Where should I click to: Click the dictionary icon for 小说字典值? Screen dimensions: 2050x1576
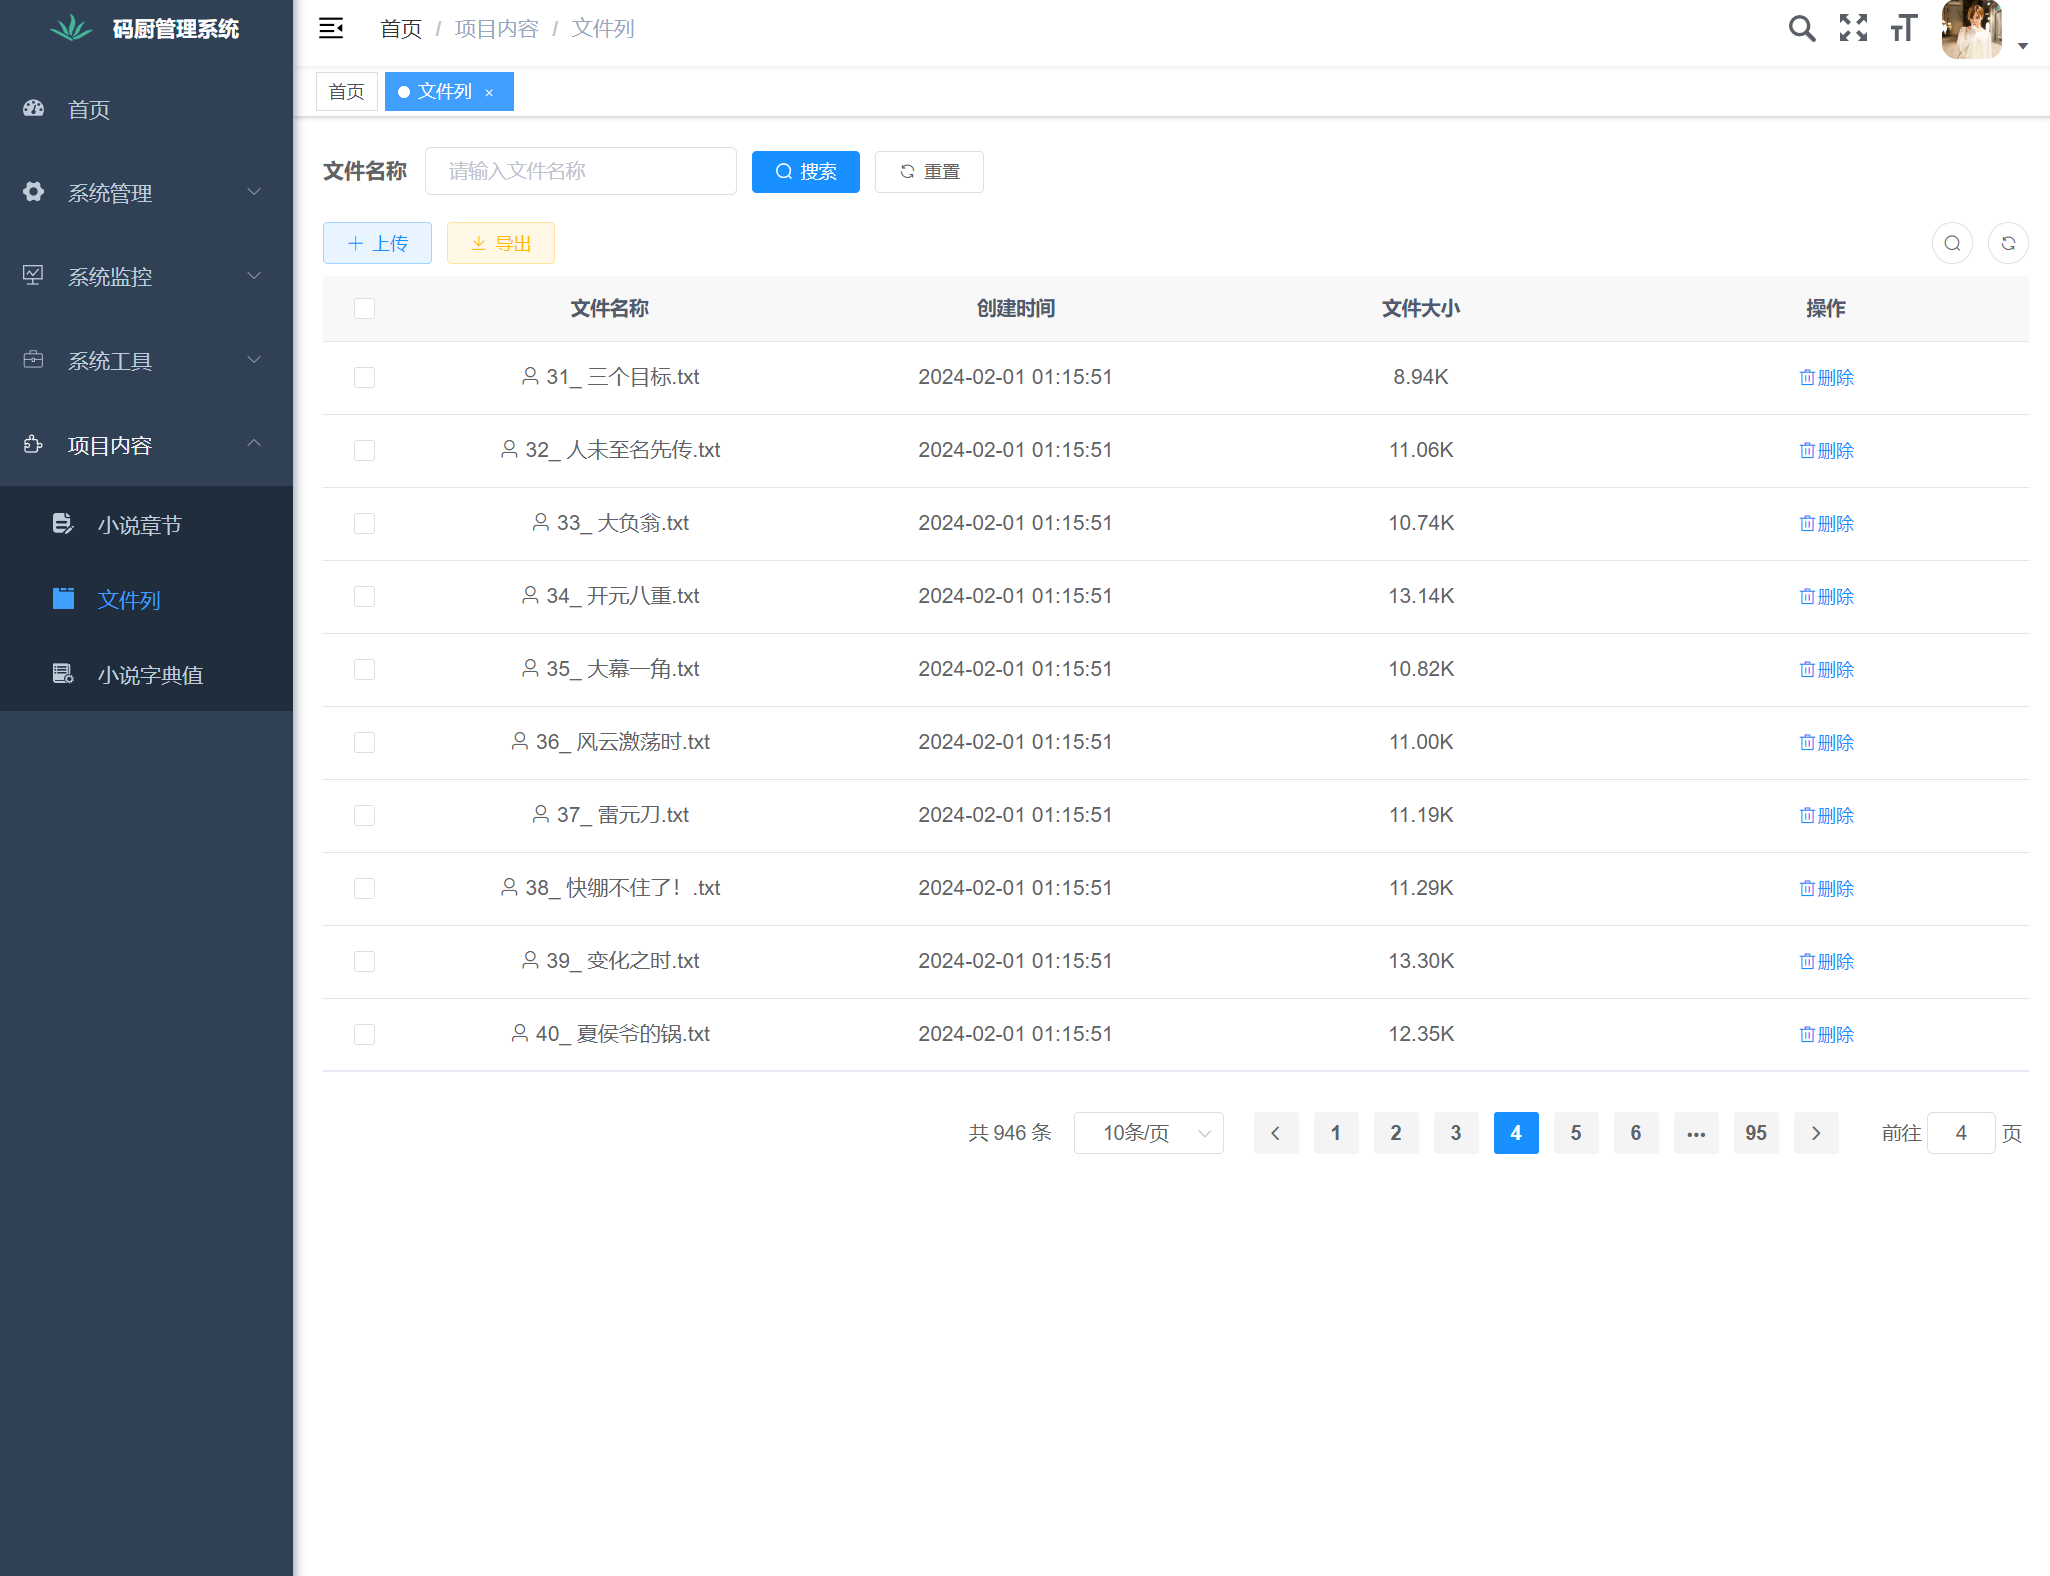pyautogui.click(x=63, y=673)
